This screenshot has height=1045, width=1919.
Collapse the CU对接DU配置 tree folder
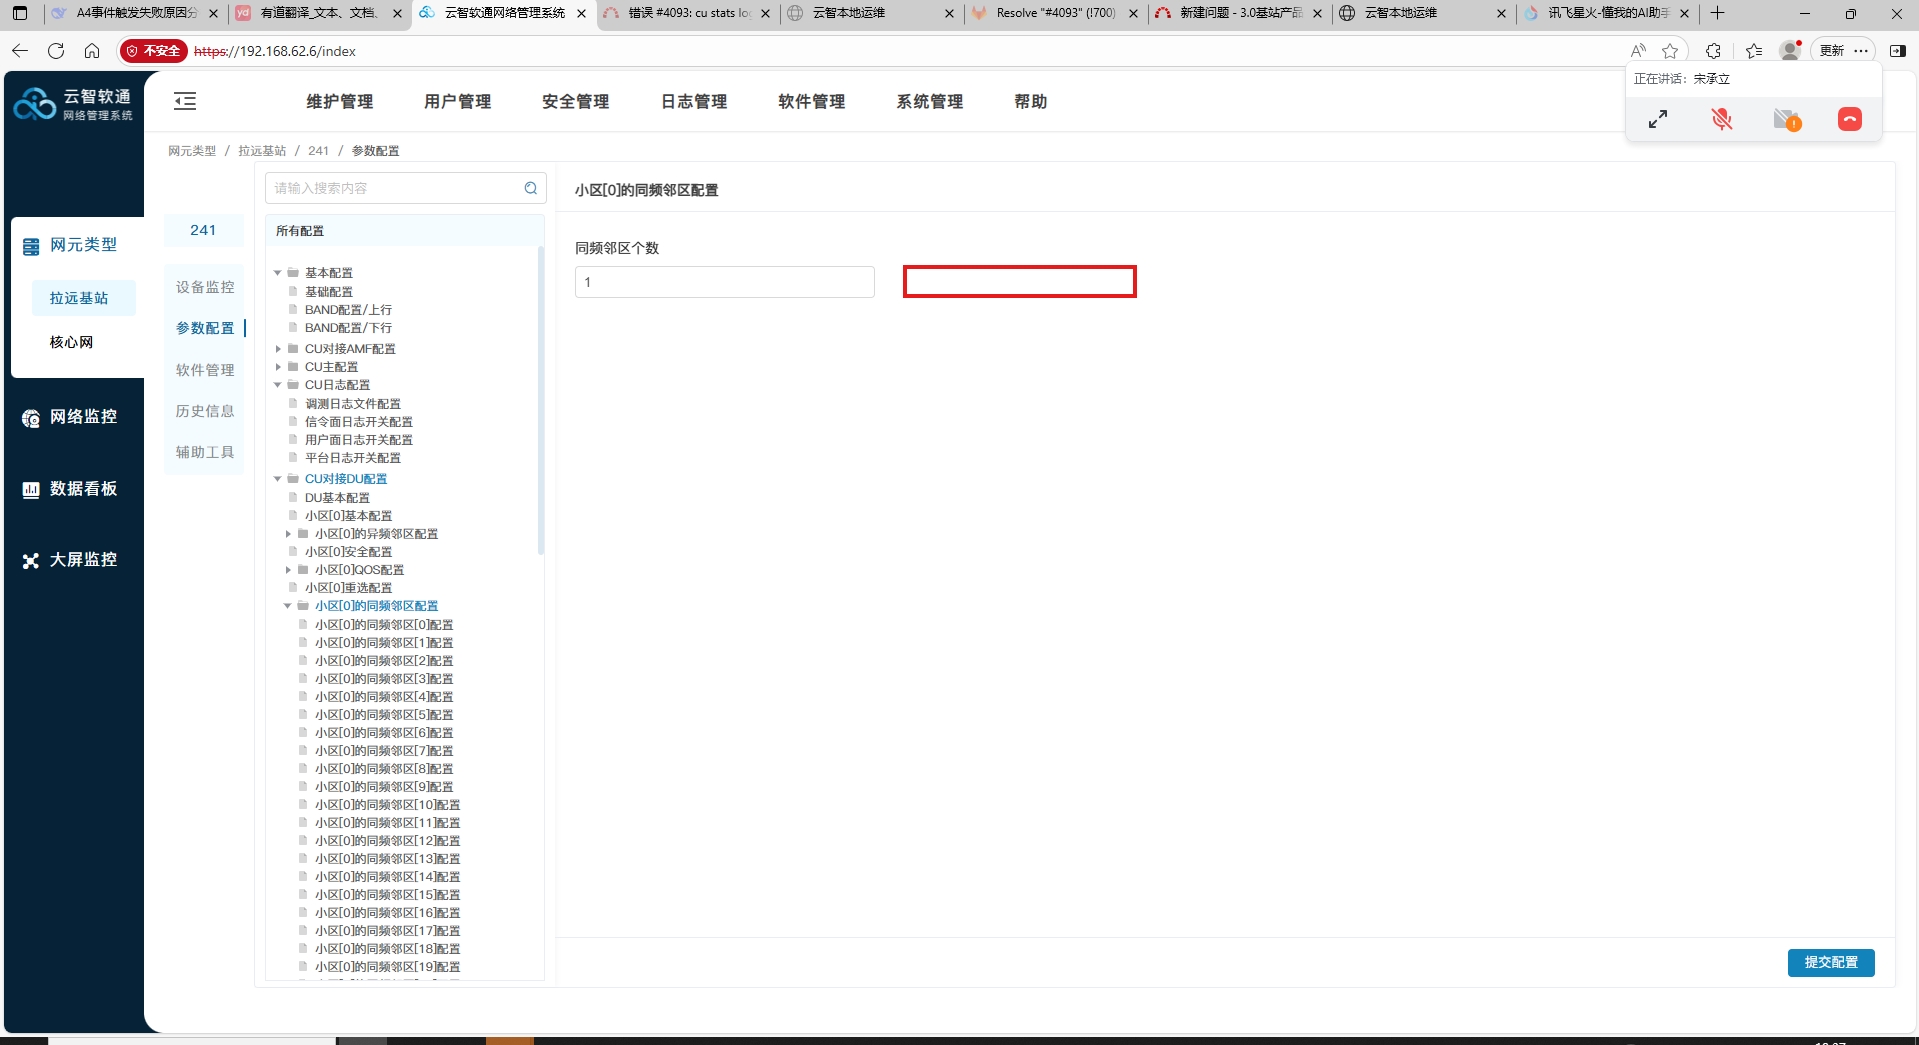point(278,479)
